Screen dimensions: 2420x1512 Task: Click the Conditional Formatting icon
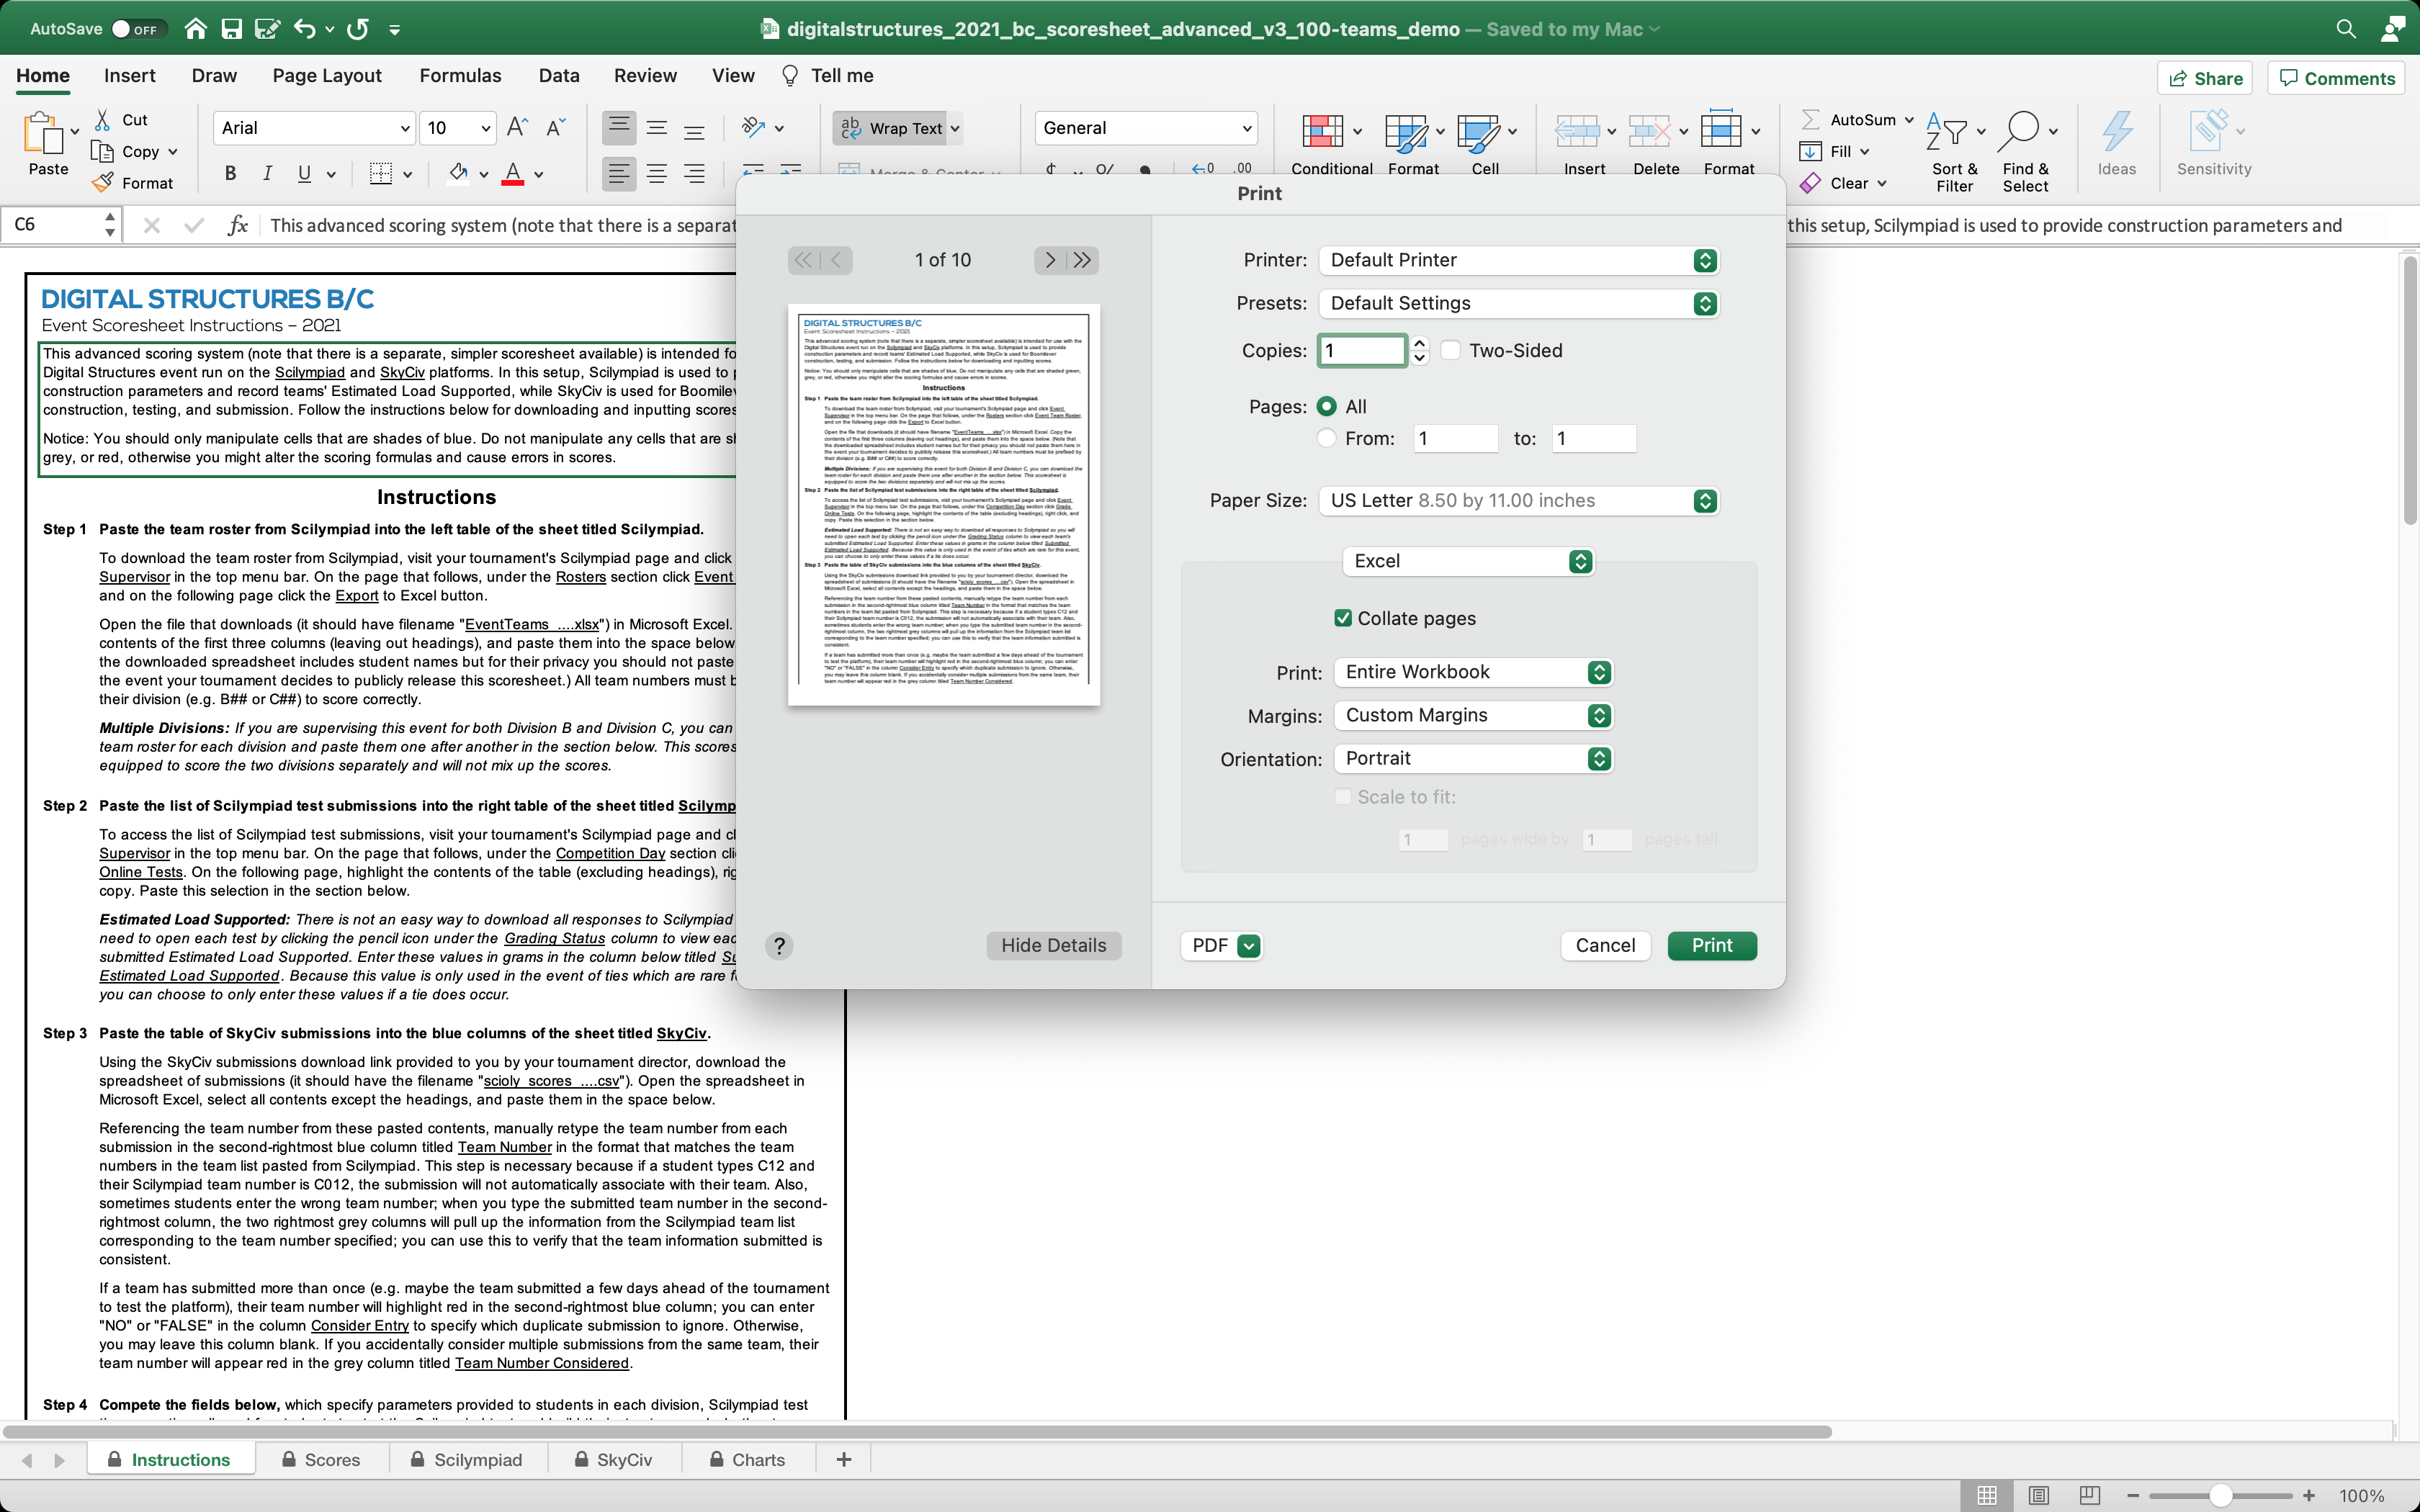1322,130
